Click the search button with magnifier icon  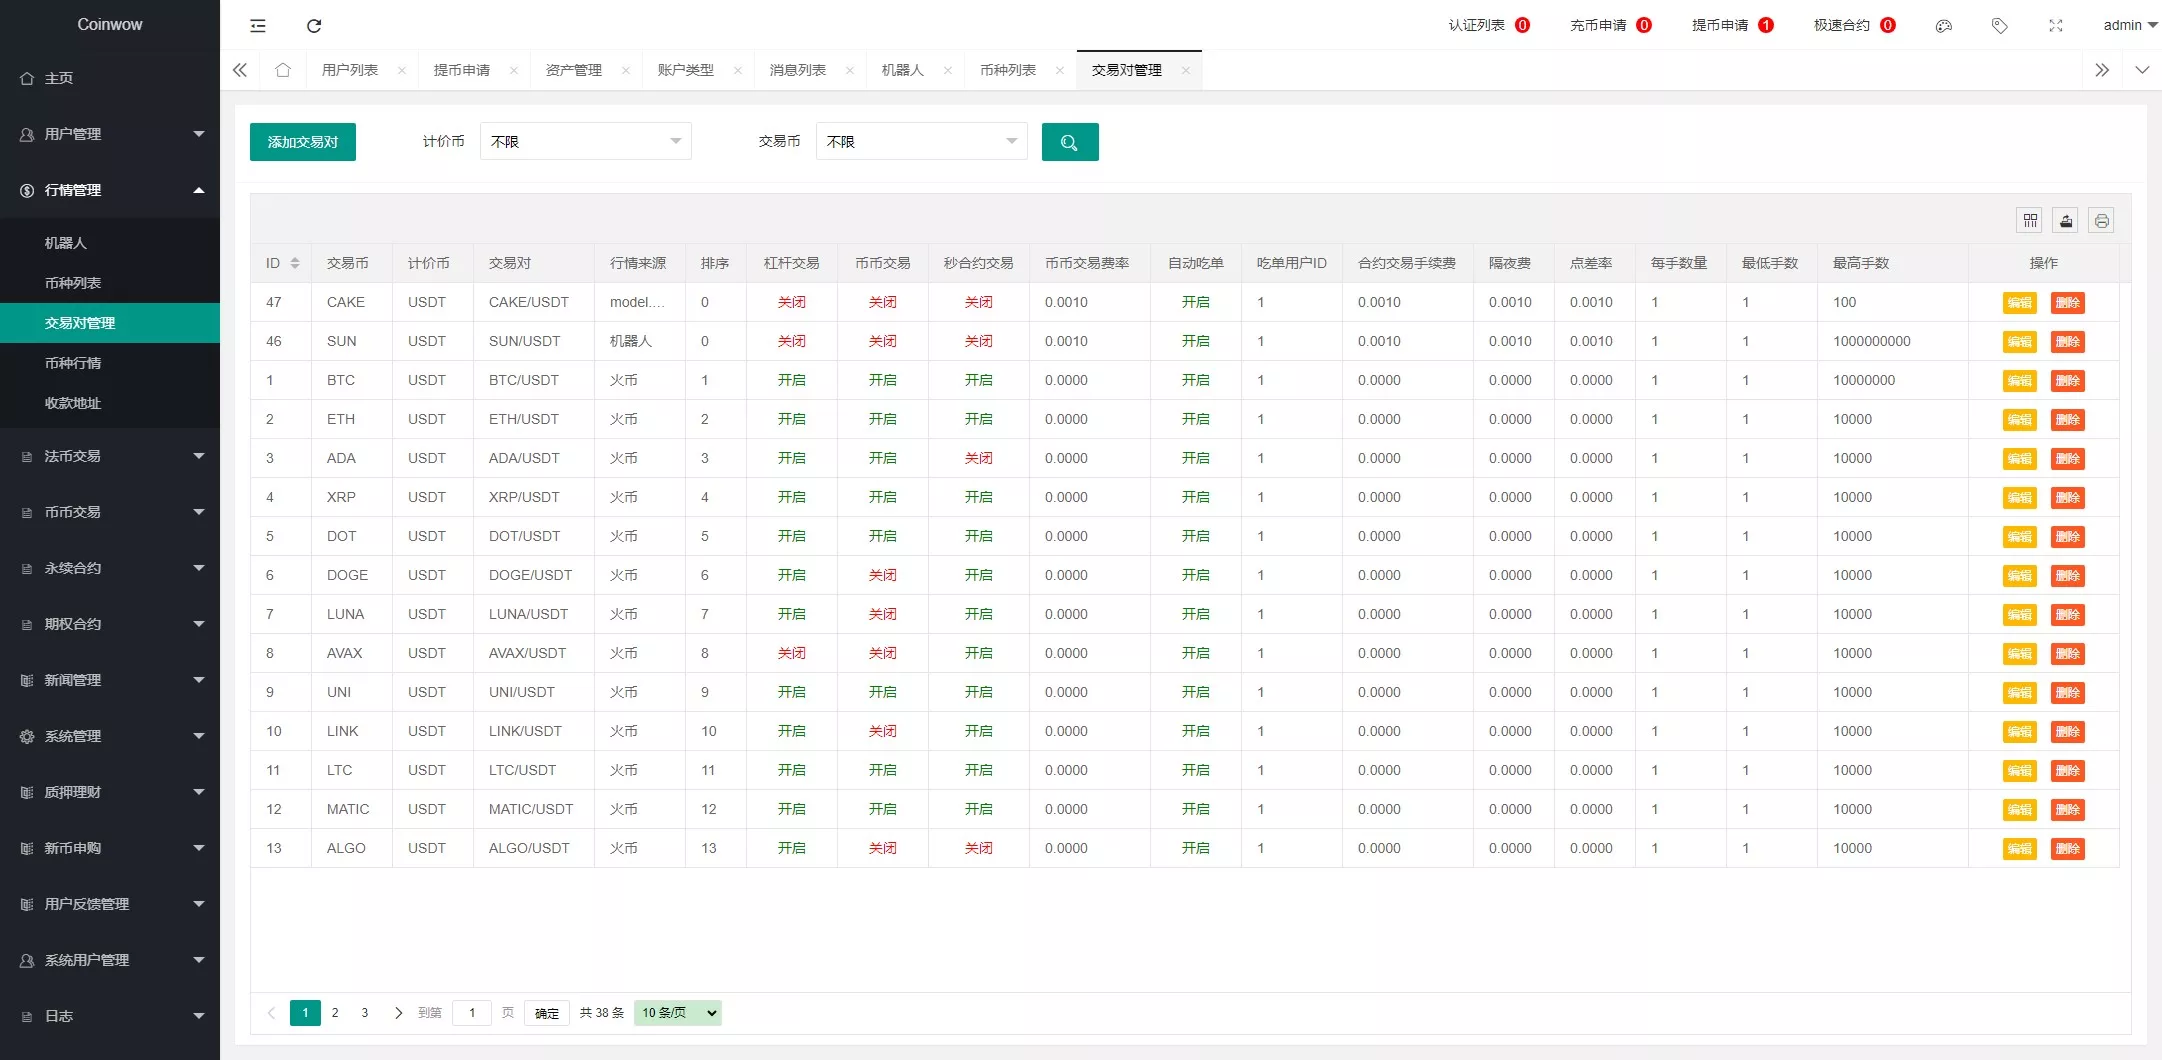(1069, 142)
